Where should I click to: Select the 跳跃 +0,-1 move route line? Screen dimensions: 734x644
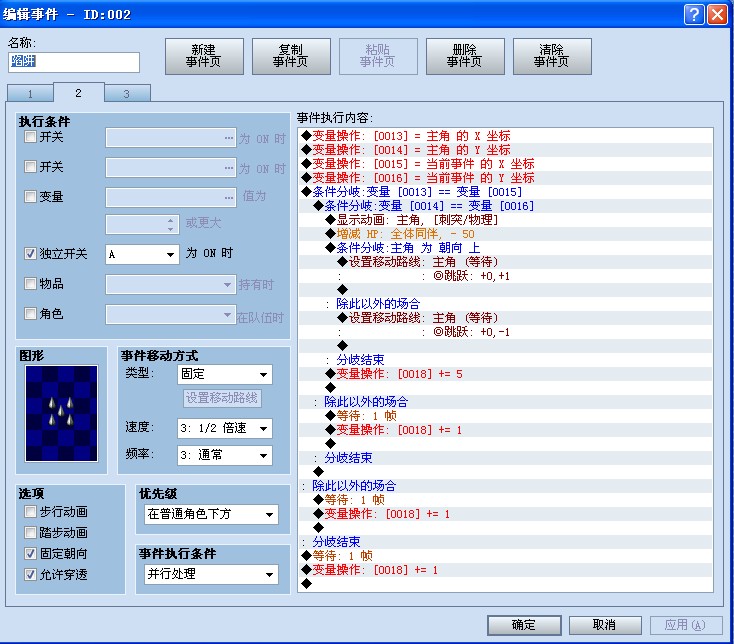click(505, 332)
